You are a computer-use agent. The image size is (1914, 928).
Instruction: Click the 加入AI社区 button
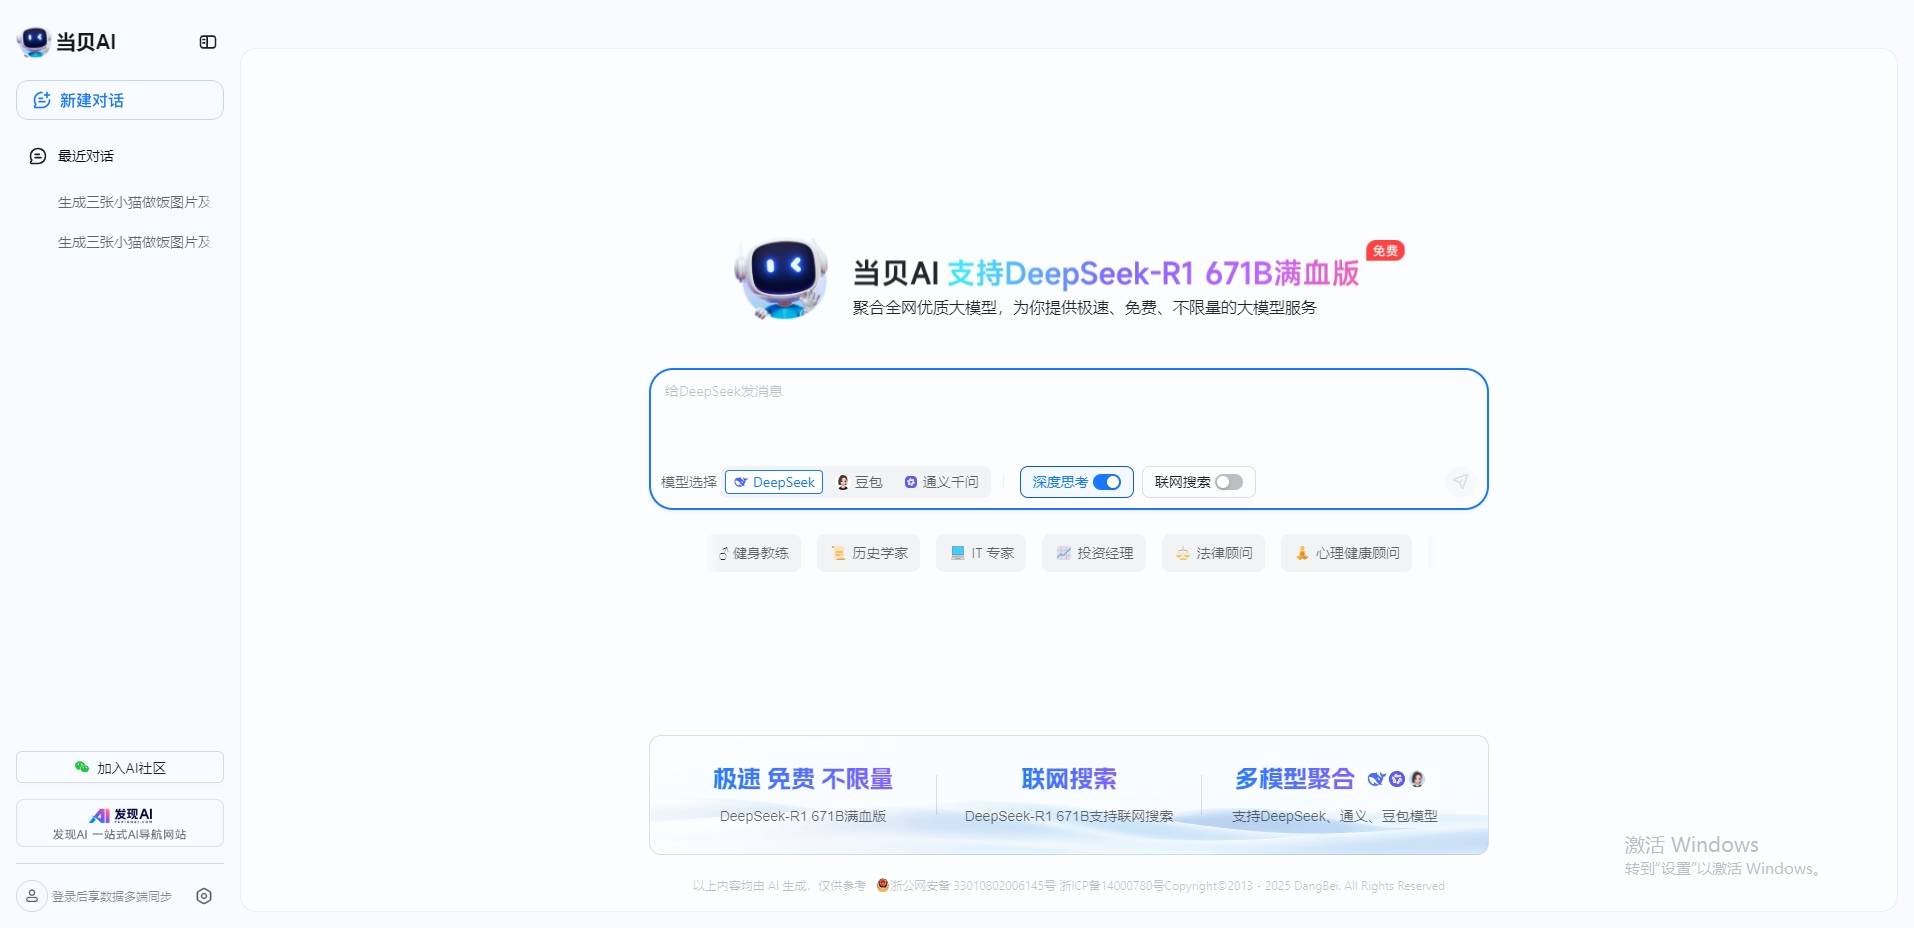(120, 767)
